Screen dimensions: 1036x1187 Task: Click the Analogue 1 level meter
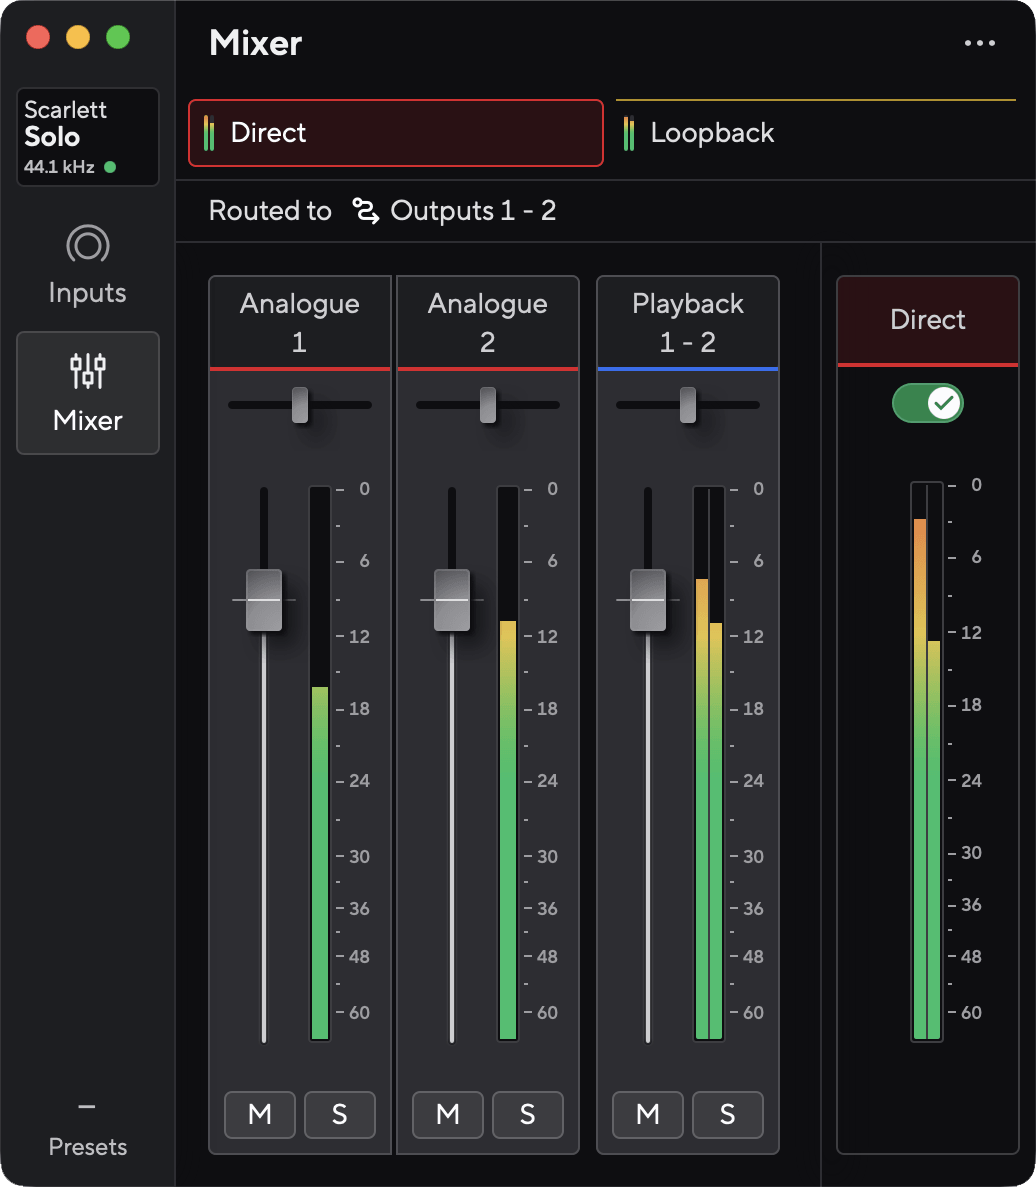[x=320, y=763]
